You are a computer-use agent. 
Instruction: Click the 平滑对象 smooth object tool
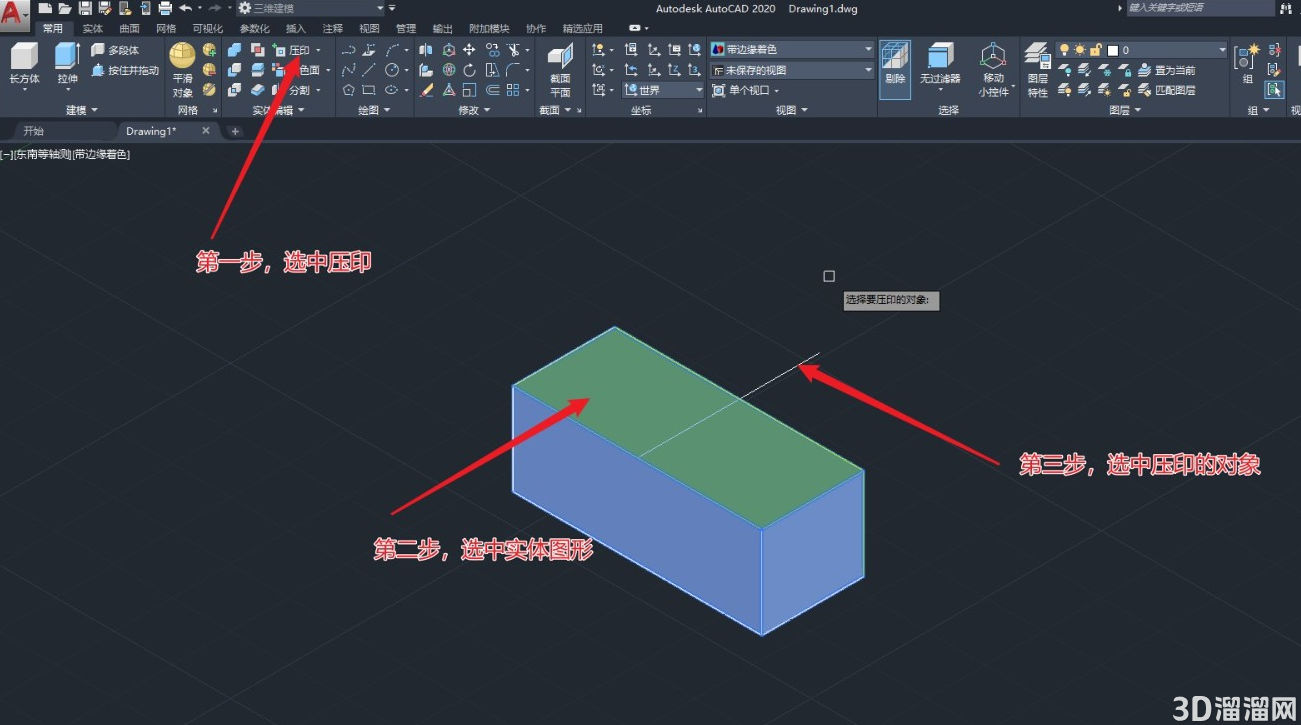coord(182,70)
